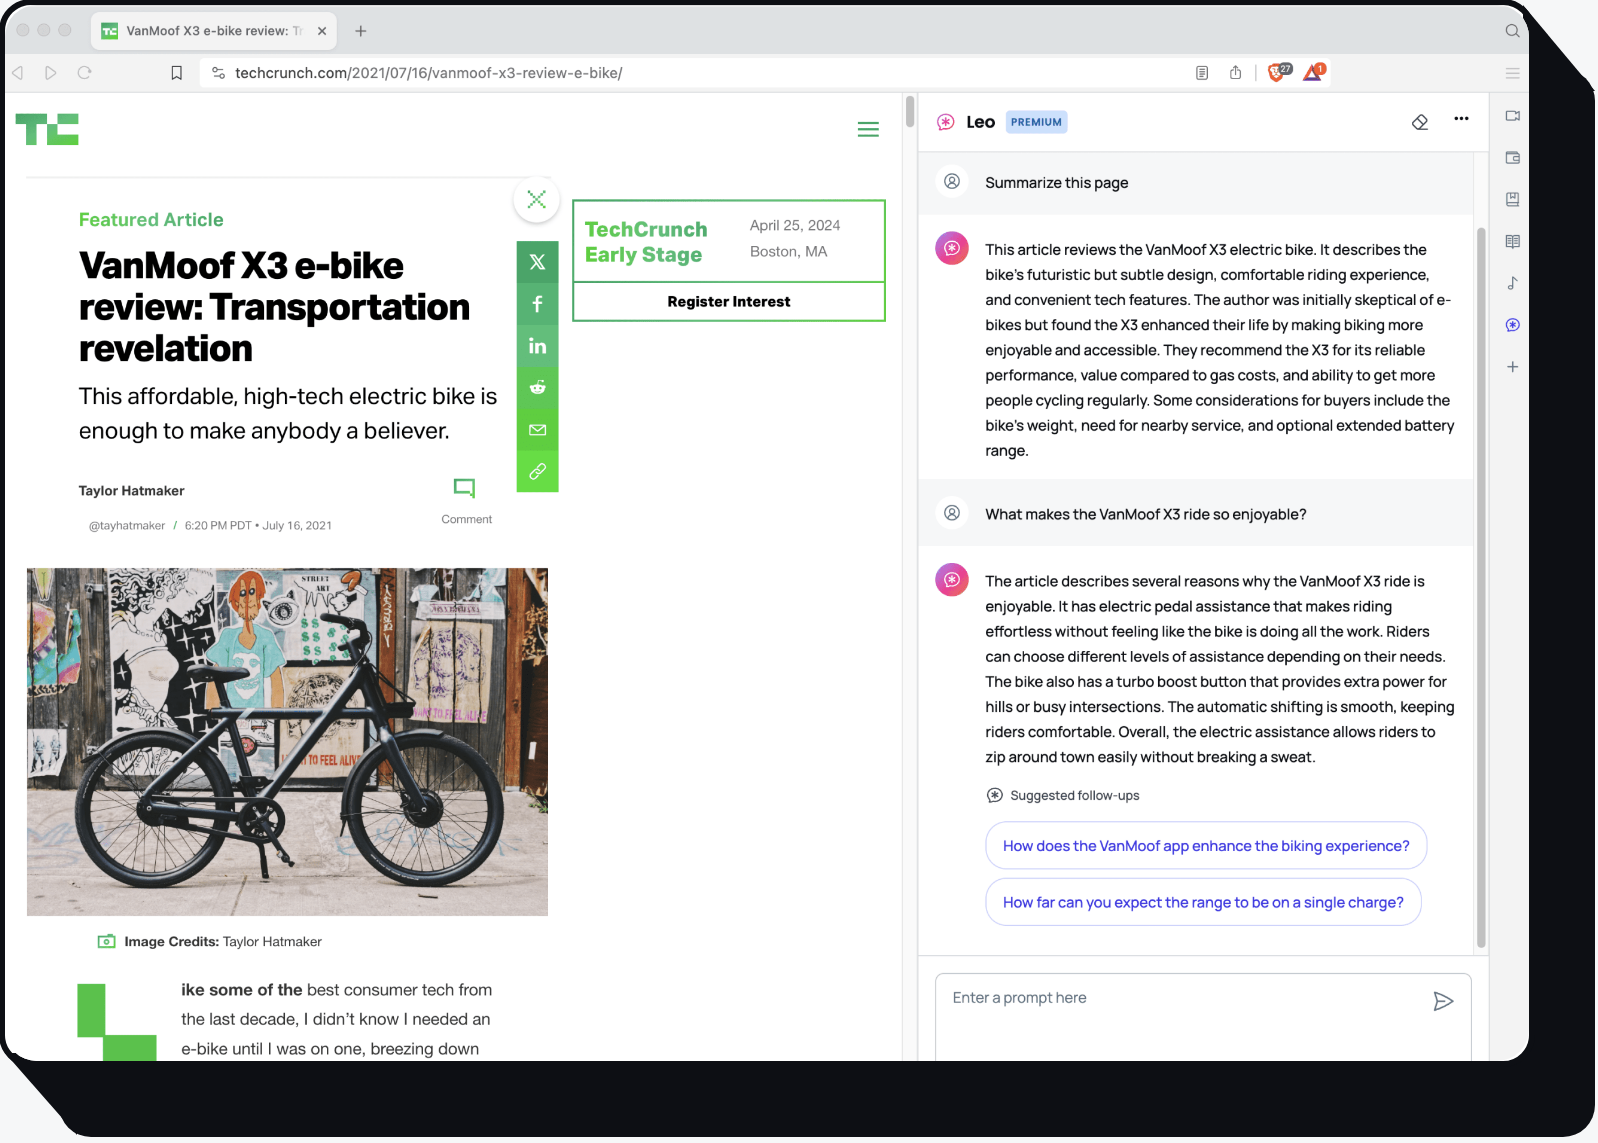This screenshot has width=1598, height=1143.
Task: Bookmark this page with the bookmark icon
Action: pos(177,73)
